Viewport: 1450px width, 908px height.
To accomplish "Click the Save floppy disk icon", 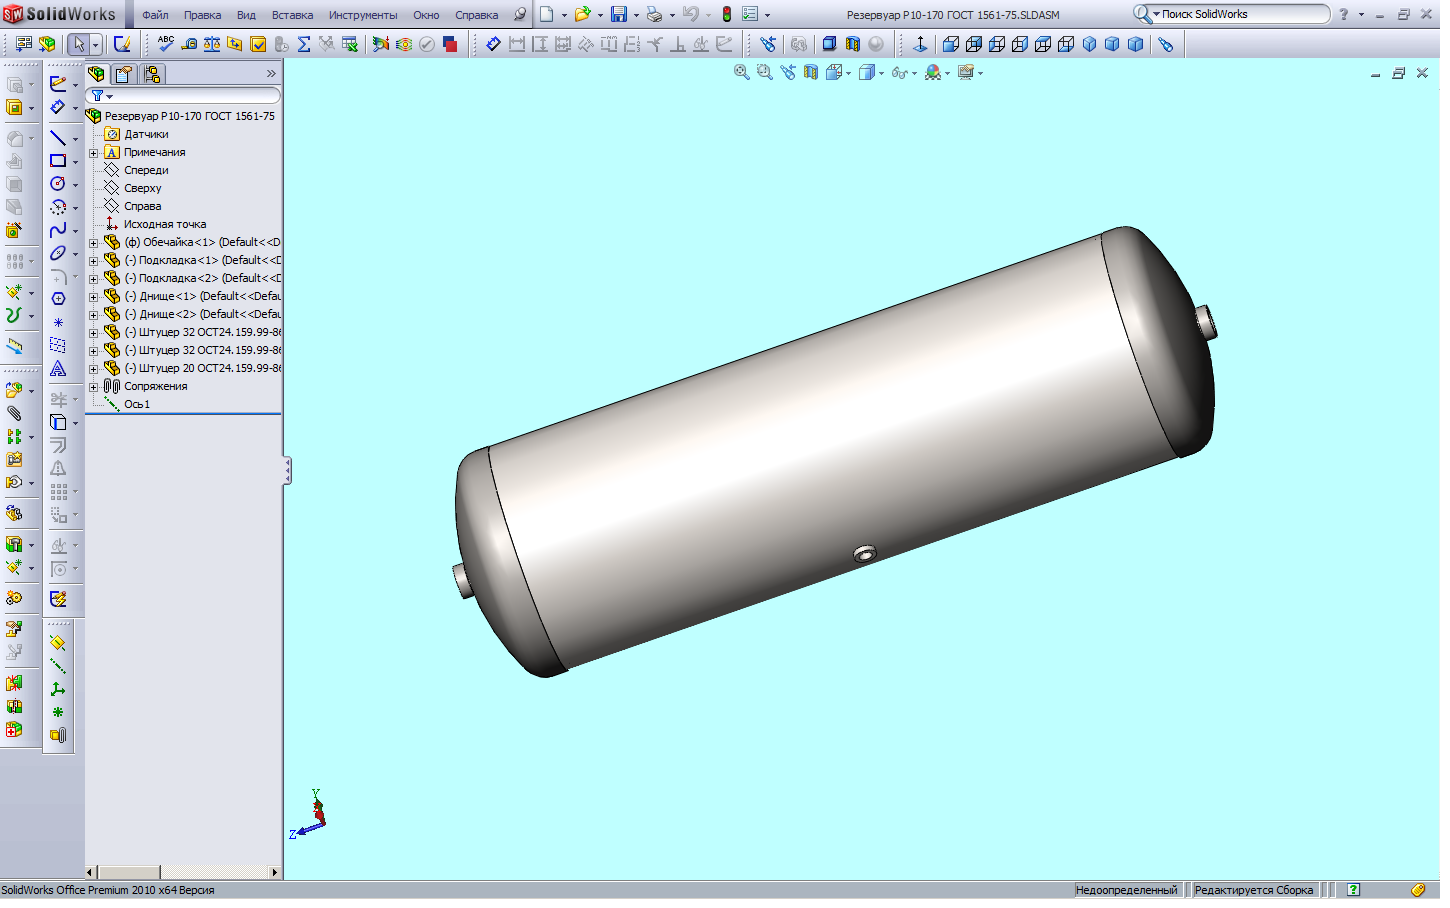I will click(619, 15).
